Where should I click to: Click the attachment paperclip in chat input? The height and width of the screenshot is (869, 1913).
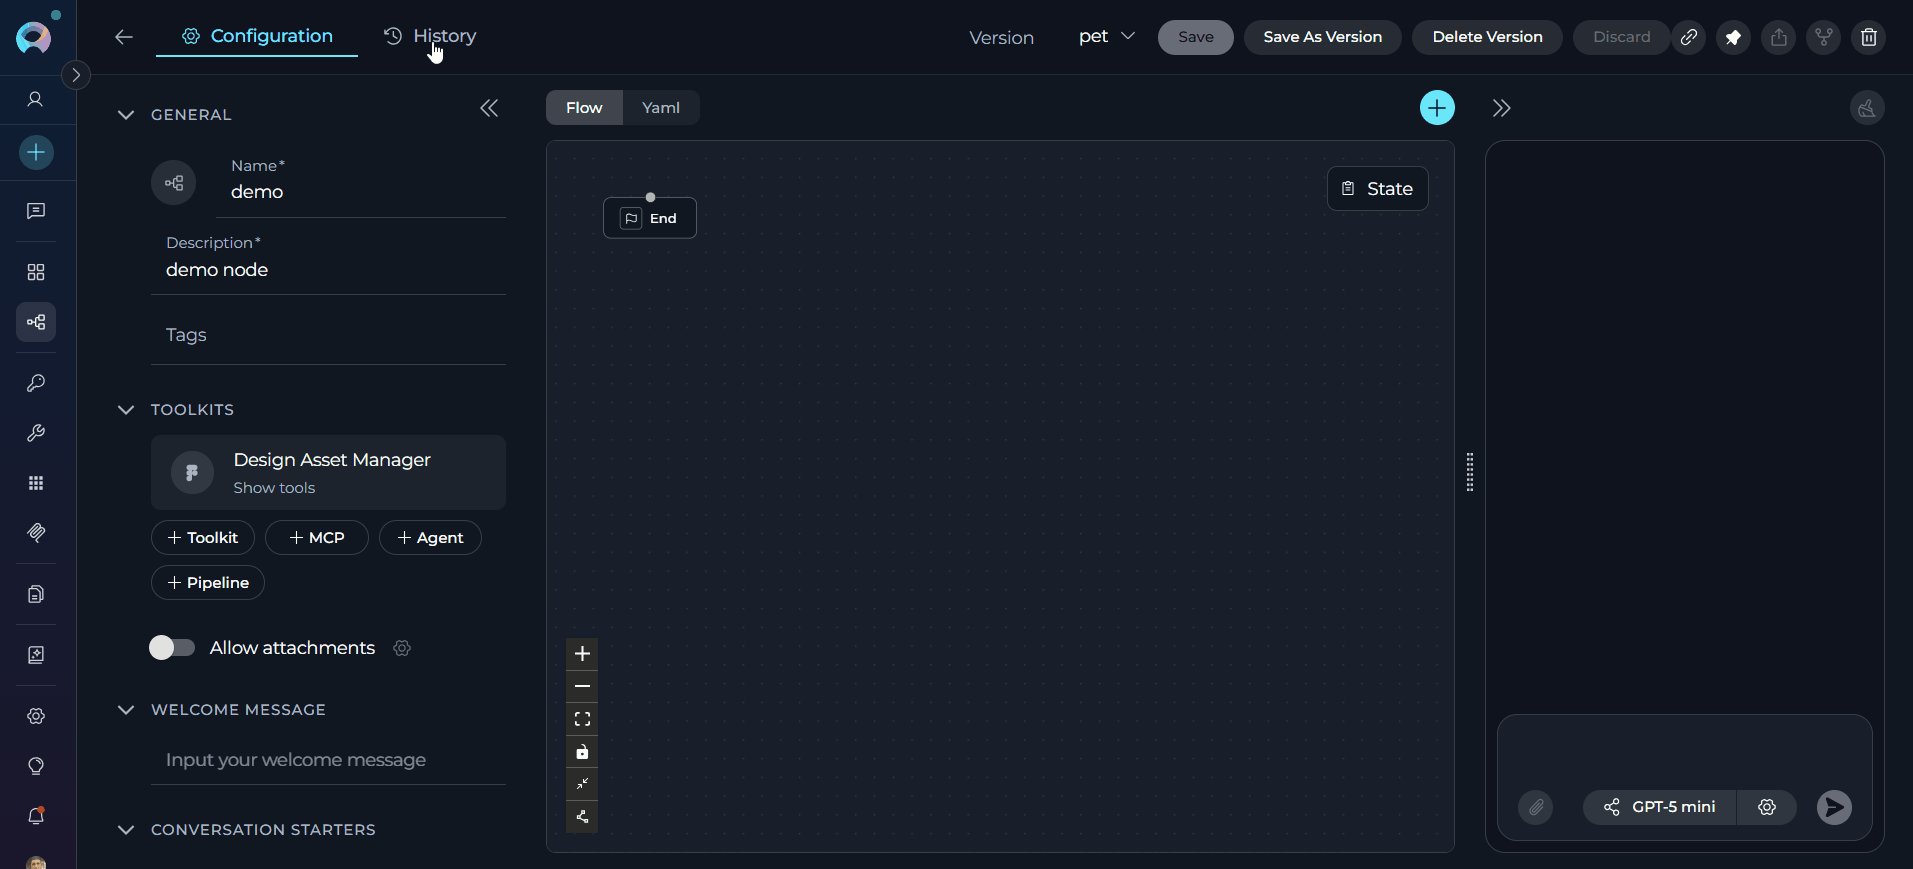pyautogui.click(x=1535, y=807)
